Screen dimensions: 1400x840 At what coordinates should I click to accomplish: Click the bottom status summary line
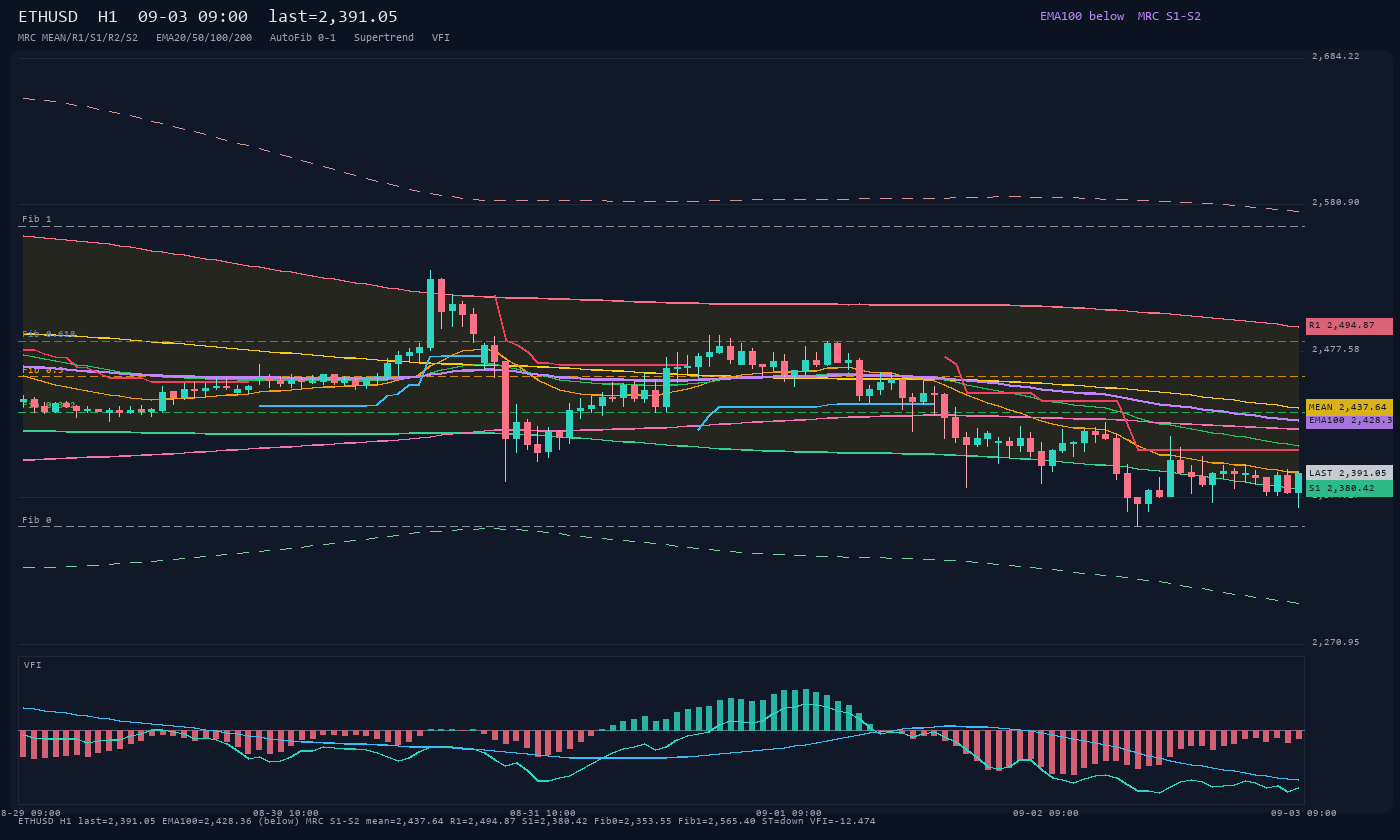(x=446, y=822)
